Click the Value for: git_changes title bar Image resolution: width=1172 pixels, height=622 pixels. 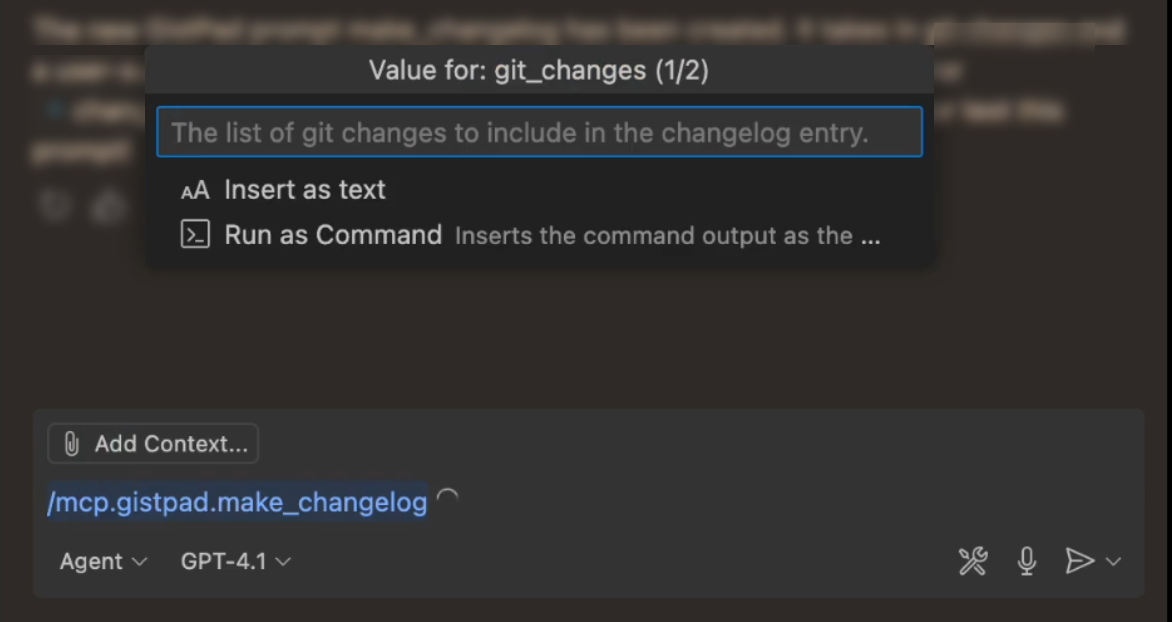click(x=540, y=70)
